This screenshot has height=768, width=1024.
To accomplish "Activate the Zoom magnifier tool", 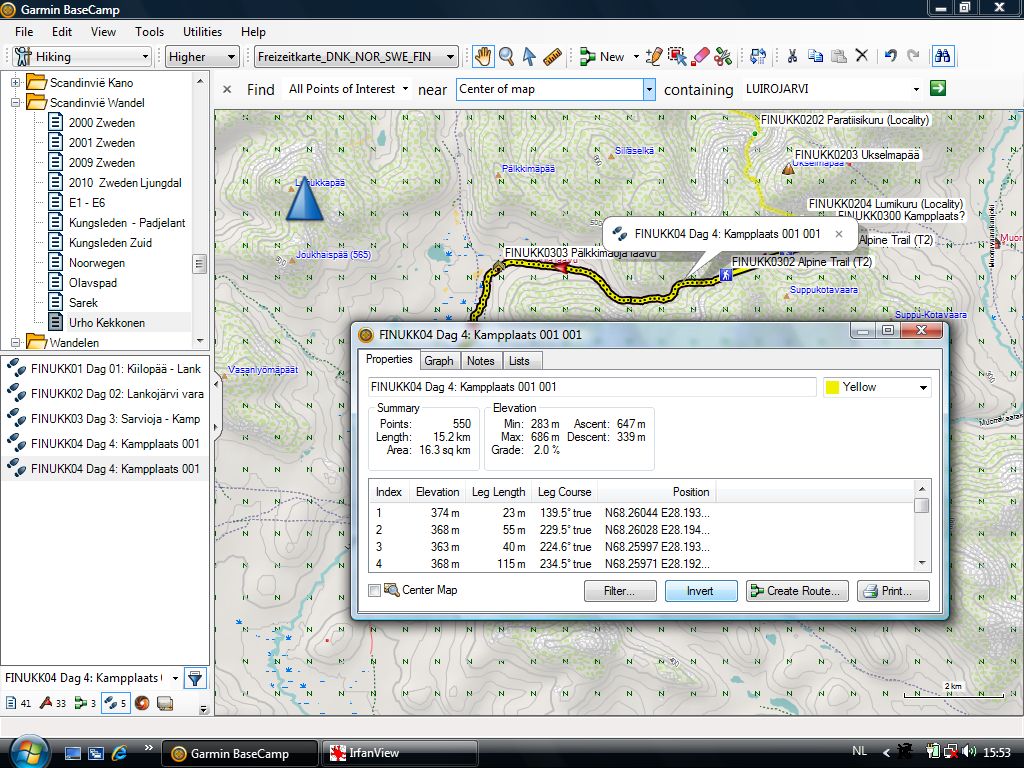I will coord(507,57).
